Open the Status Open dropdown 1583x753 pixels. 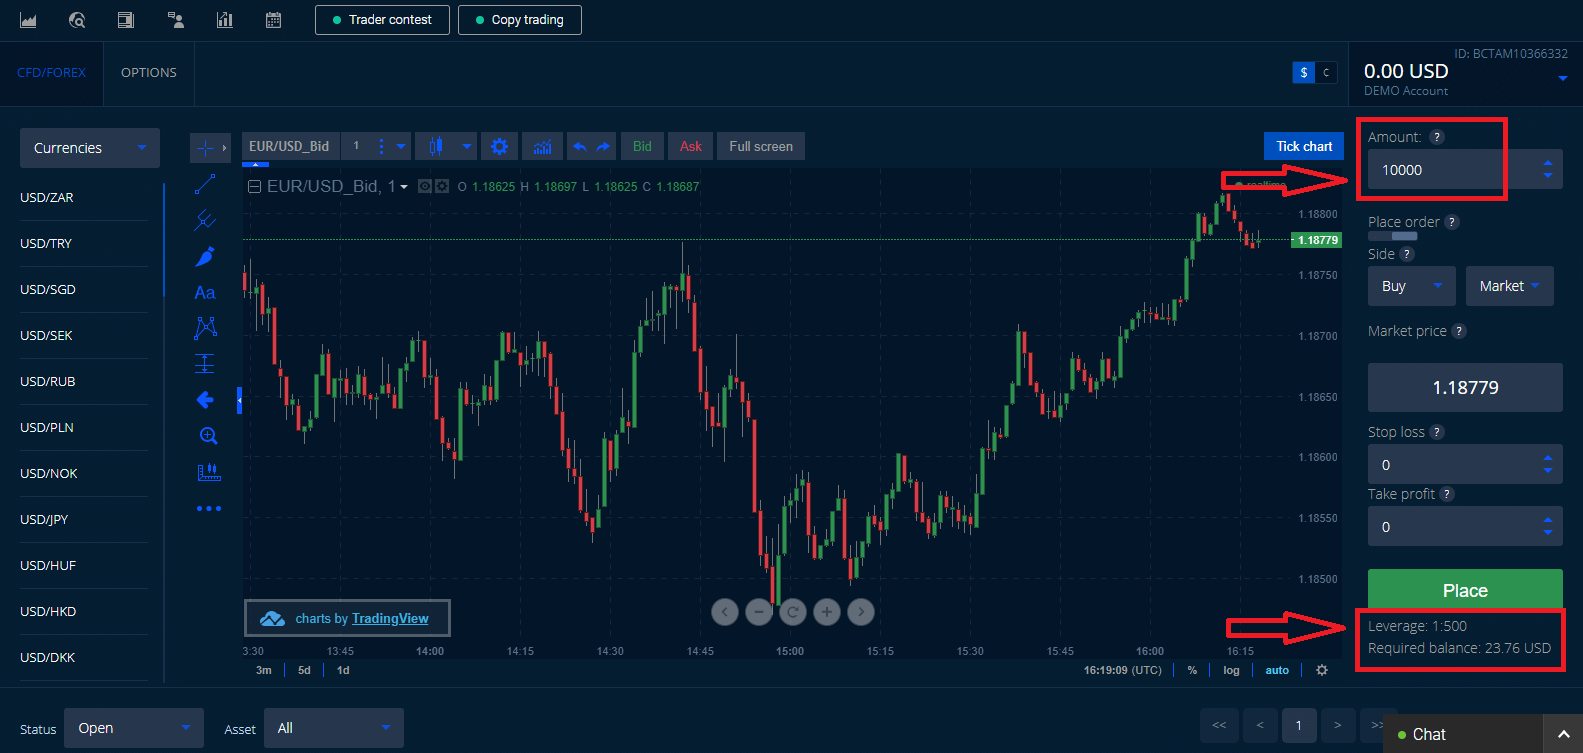coord(134,728)
